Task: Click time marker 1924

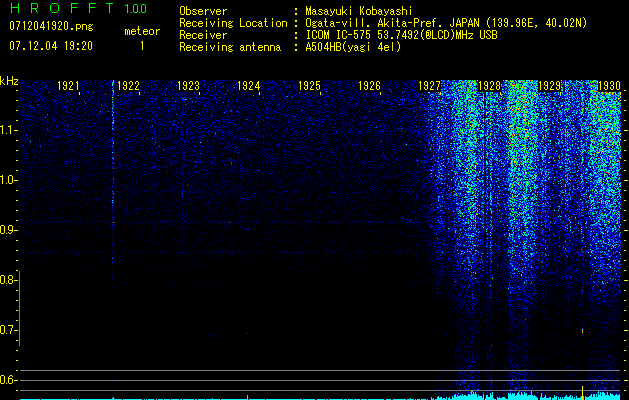Action: (x=249, y=85)
